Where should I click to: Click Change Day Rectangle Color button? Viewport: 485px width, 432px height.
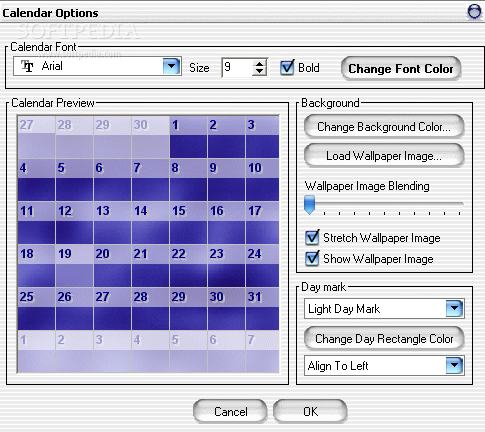click(x=384, y=339)
